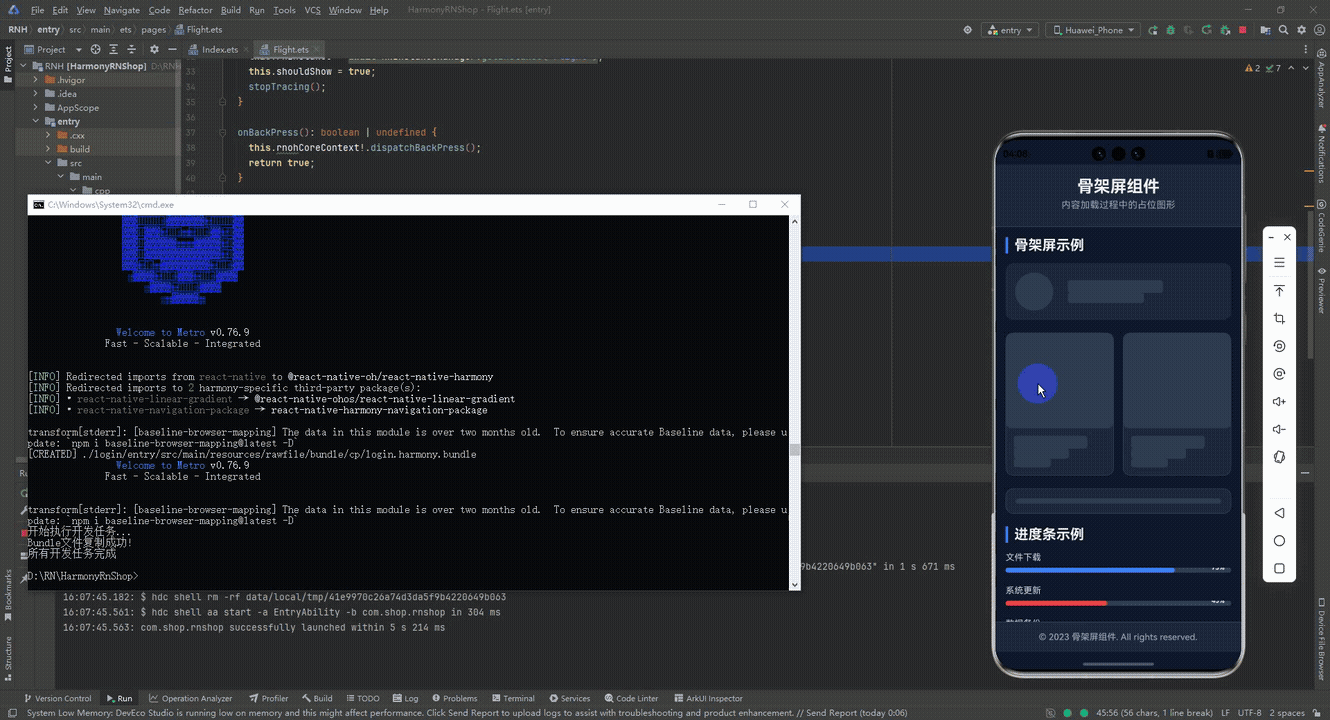
Task: Expand the .hvigor folder
Action: tap(36, 80)
